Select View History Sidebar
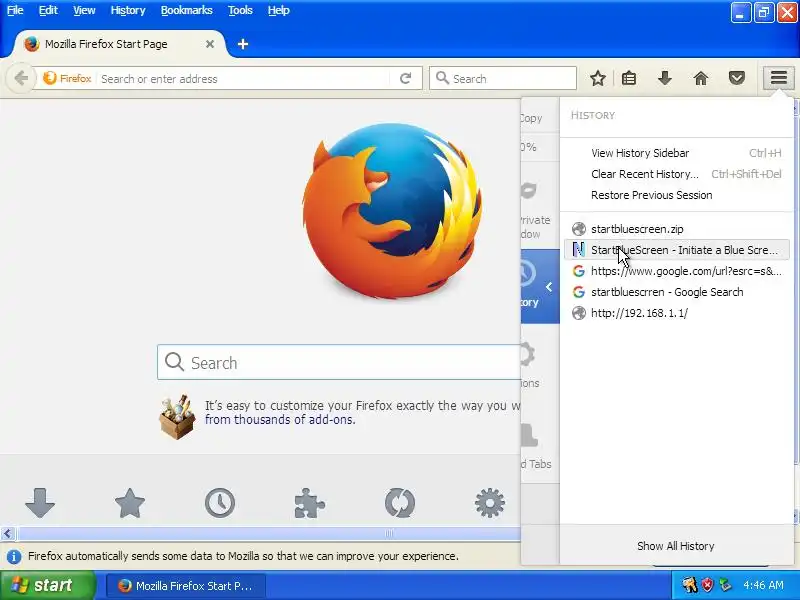 pyautogui.click(x=677, y=153)
